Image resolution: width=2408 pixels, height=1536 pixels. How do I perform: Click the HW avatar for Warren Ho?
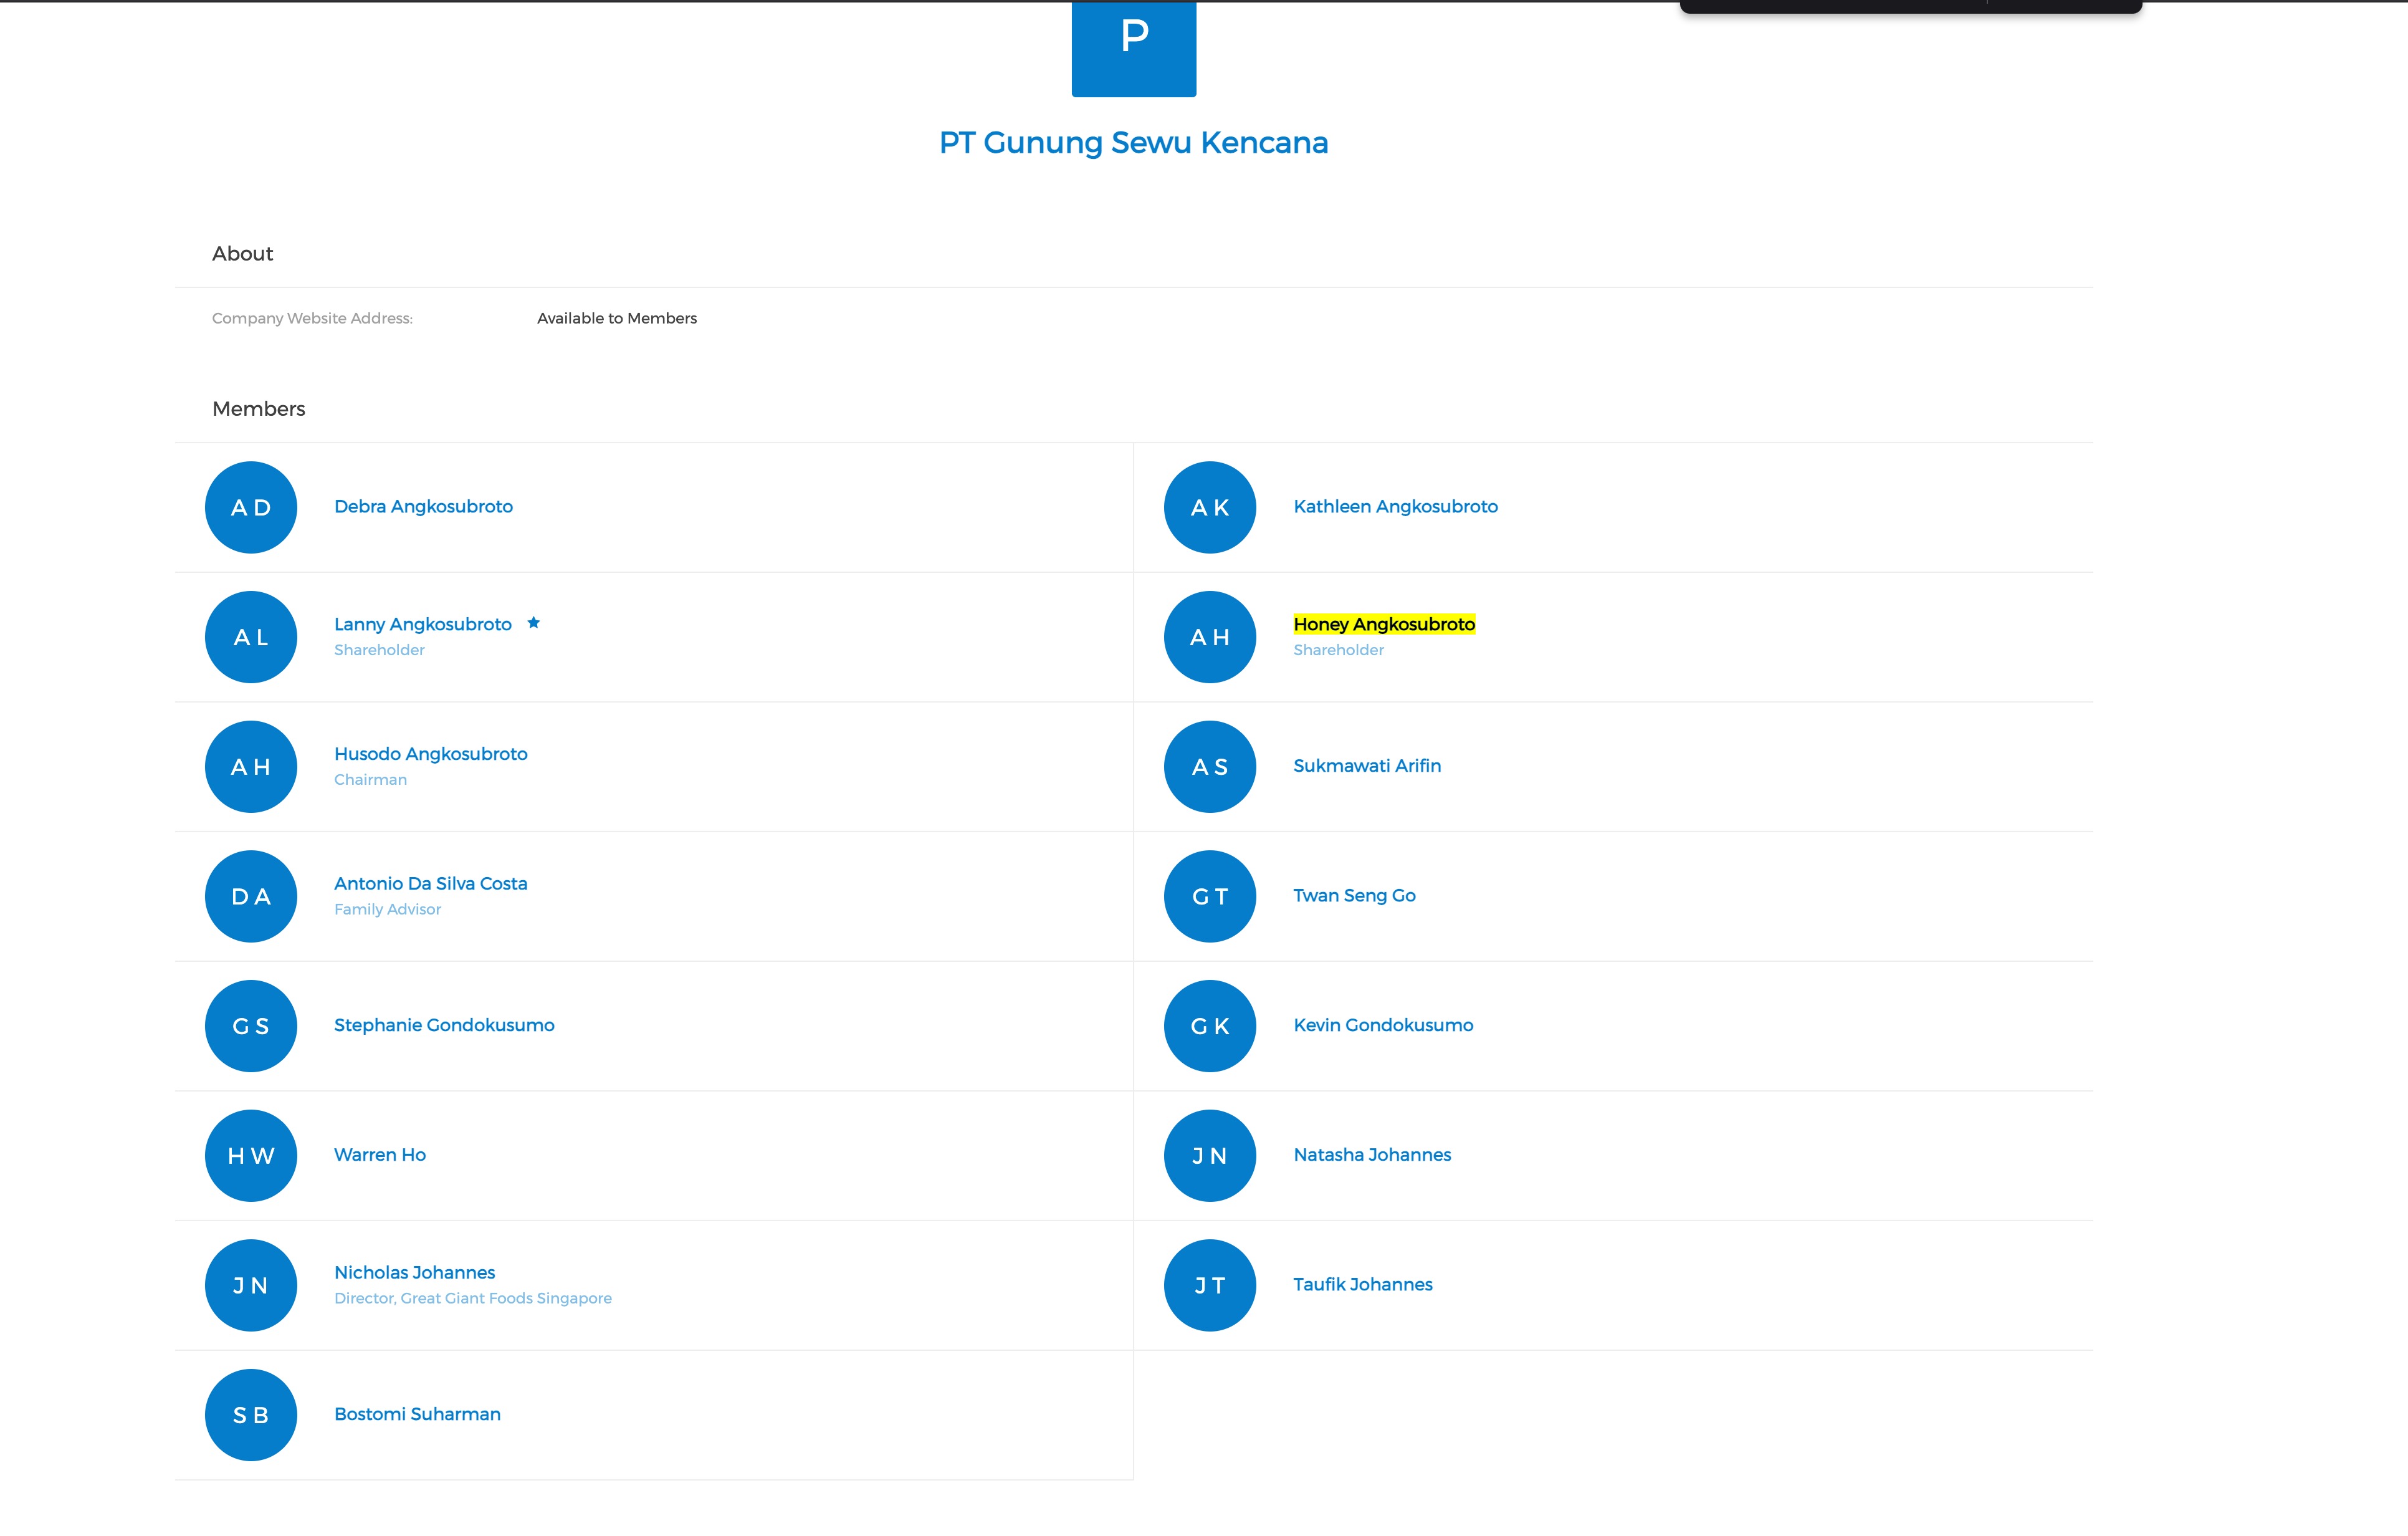coord(251,1155)
